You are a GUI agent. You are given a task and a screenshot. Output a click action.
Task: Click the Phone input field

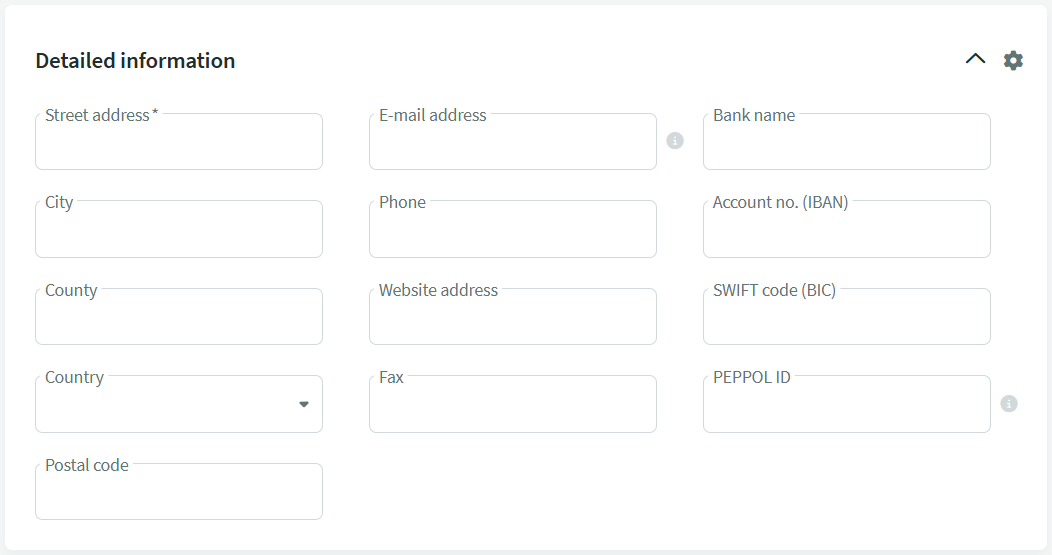[x=513, y=232]
